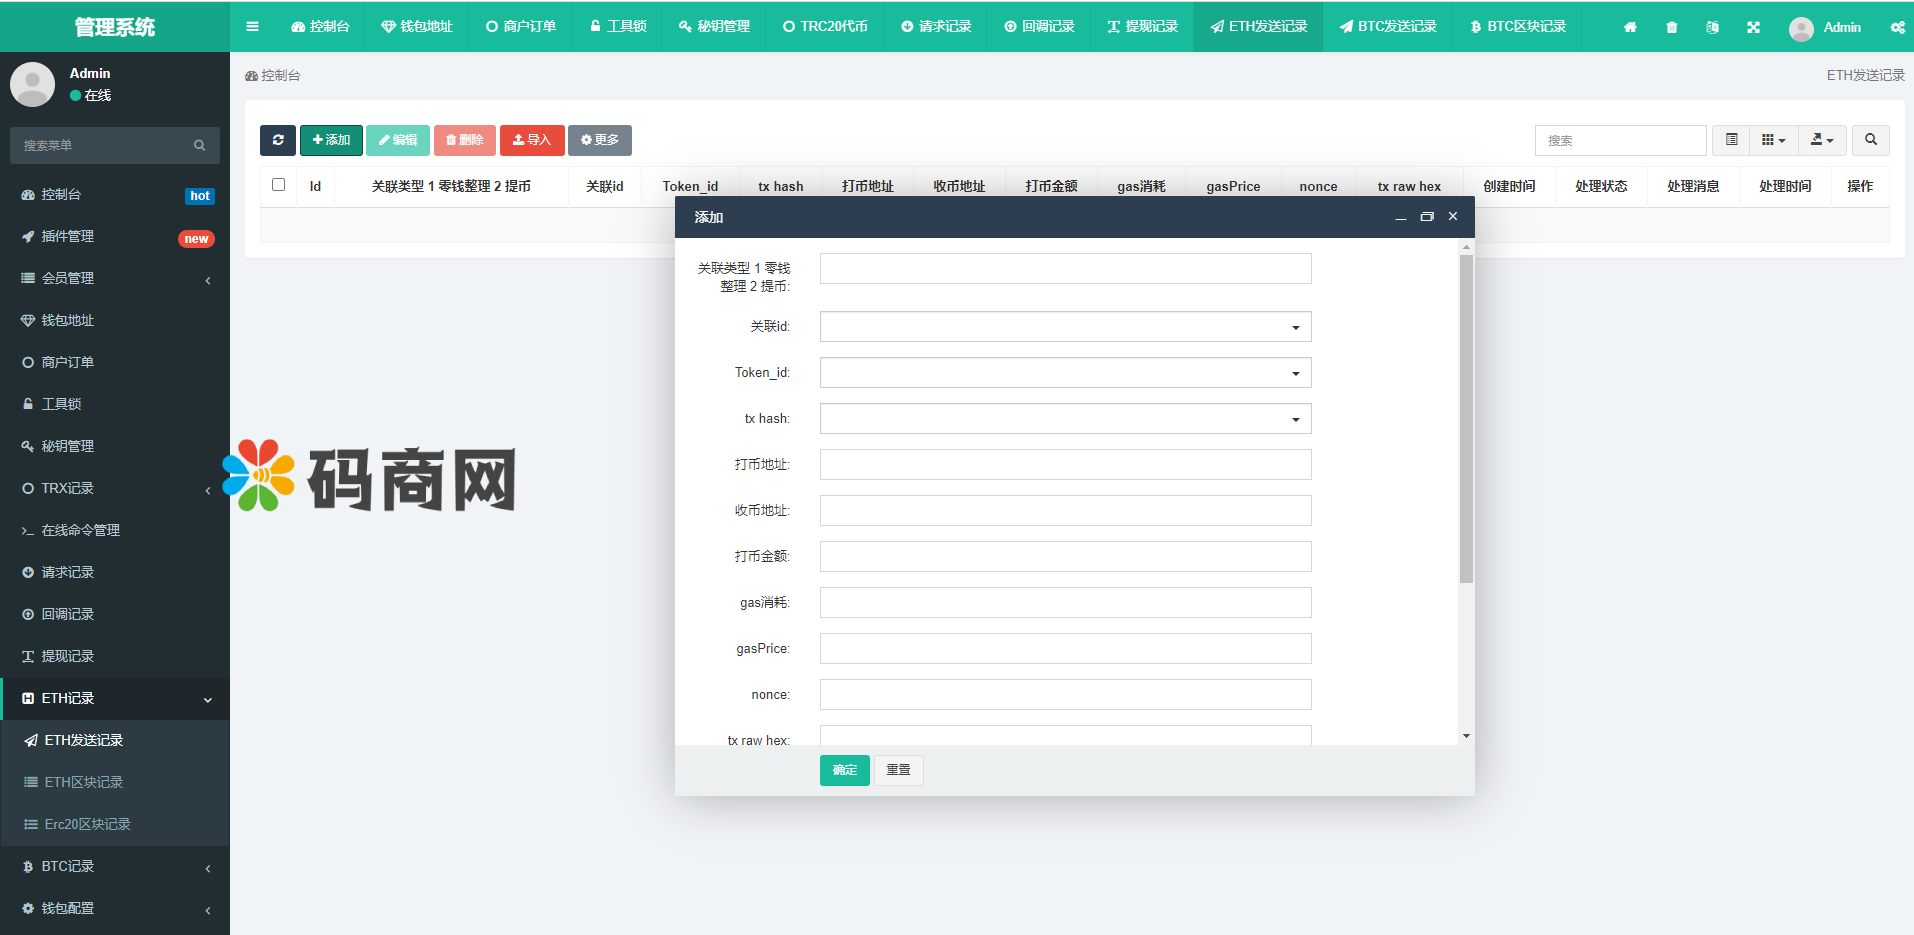1914x935 pixels.
Task: Click the hamburger menu toggle icon
Action: click(252, 27)
